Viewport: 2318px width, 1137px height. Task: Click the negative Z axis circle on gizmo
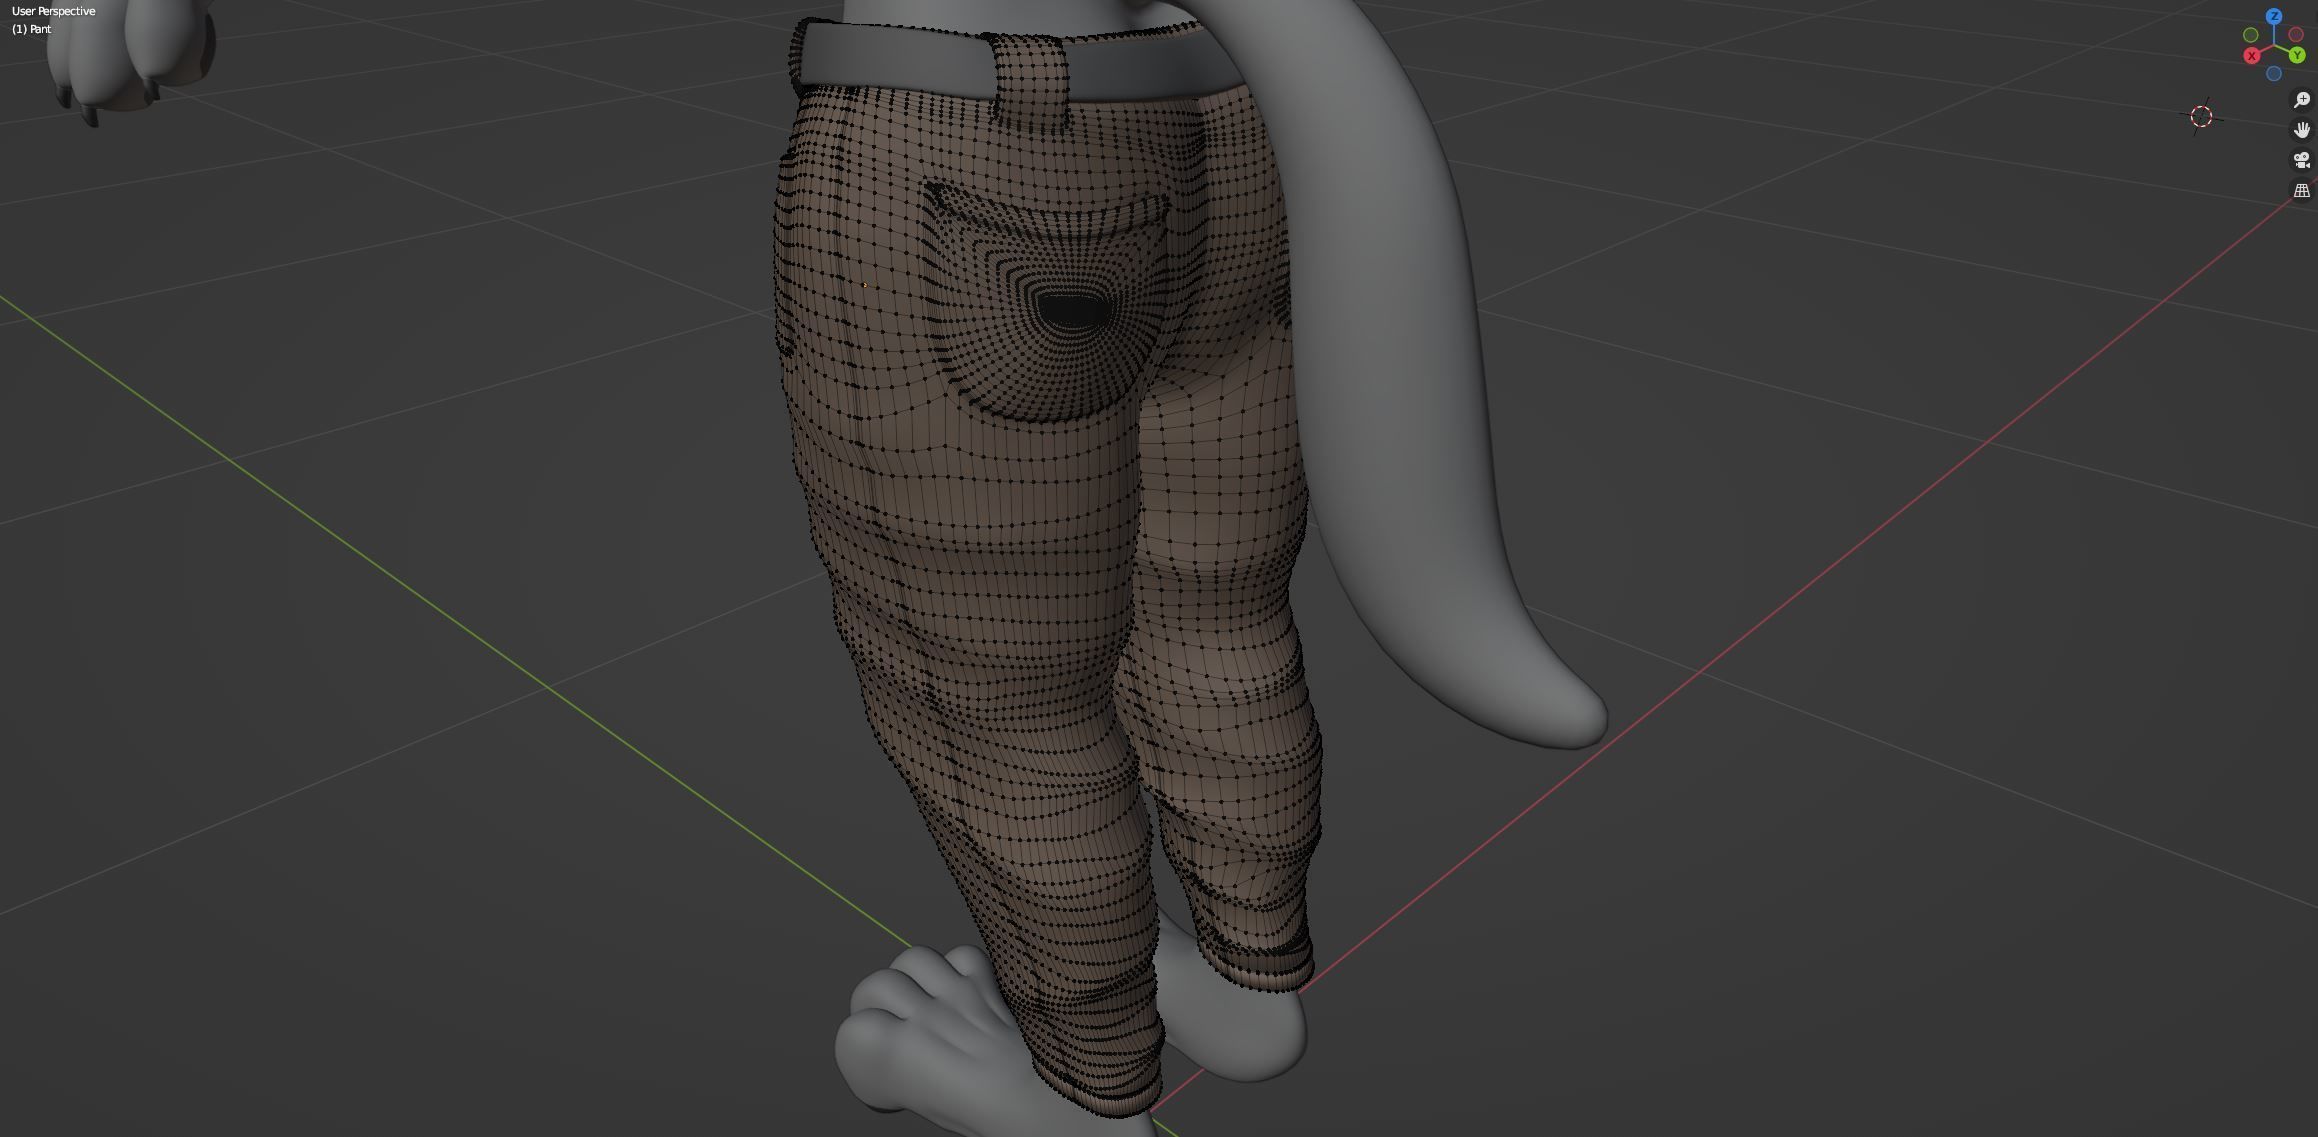point(2274,74)
